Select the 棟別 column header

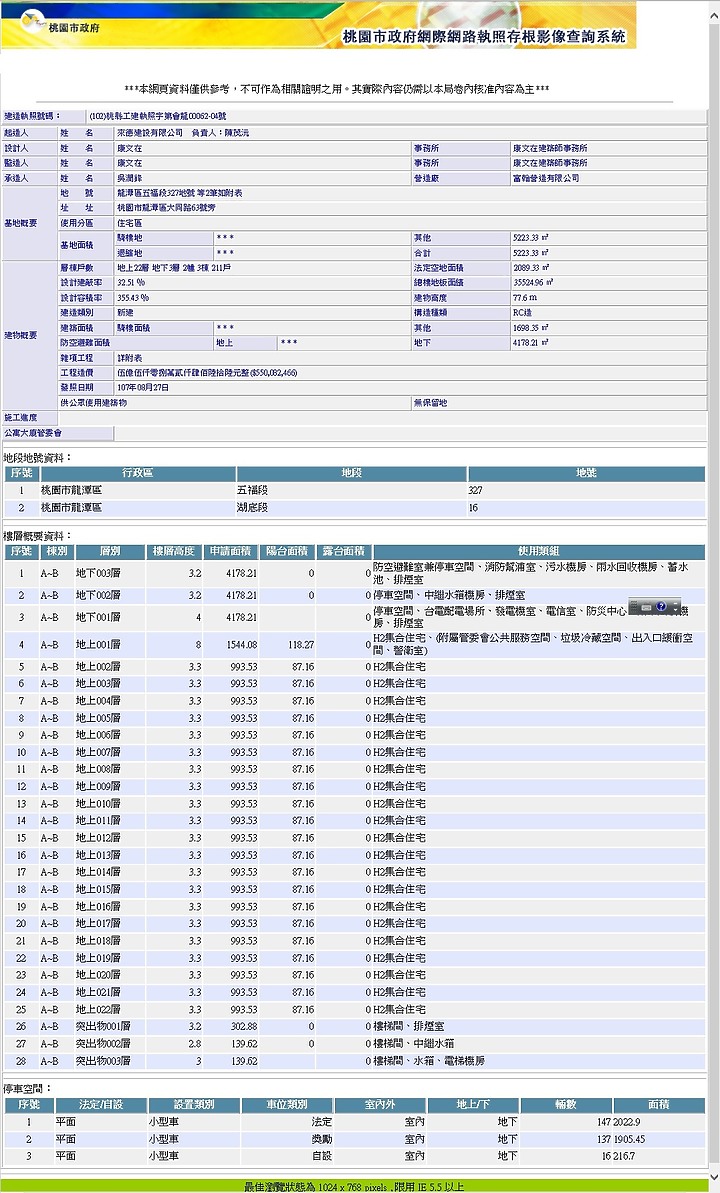pyautogui.click(x=57, y=552)
